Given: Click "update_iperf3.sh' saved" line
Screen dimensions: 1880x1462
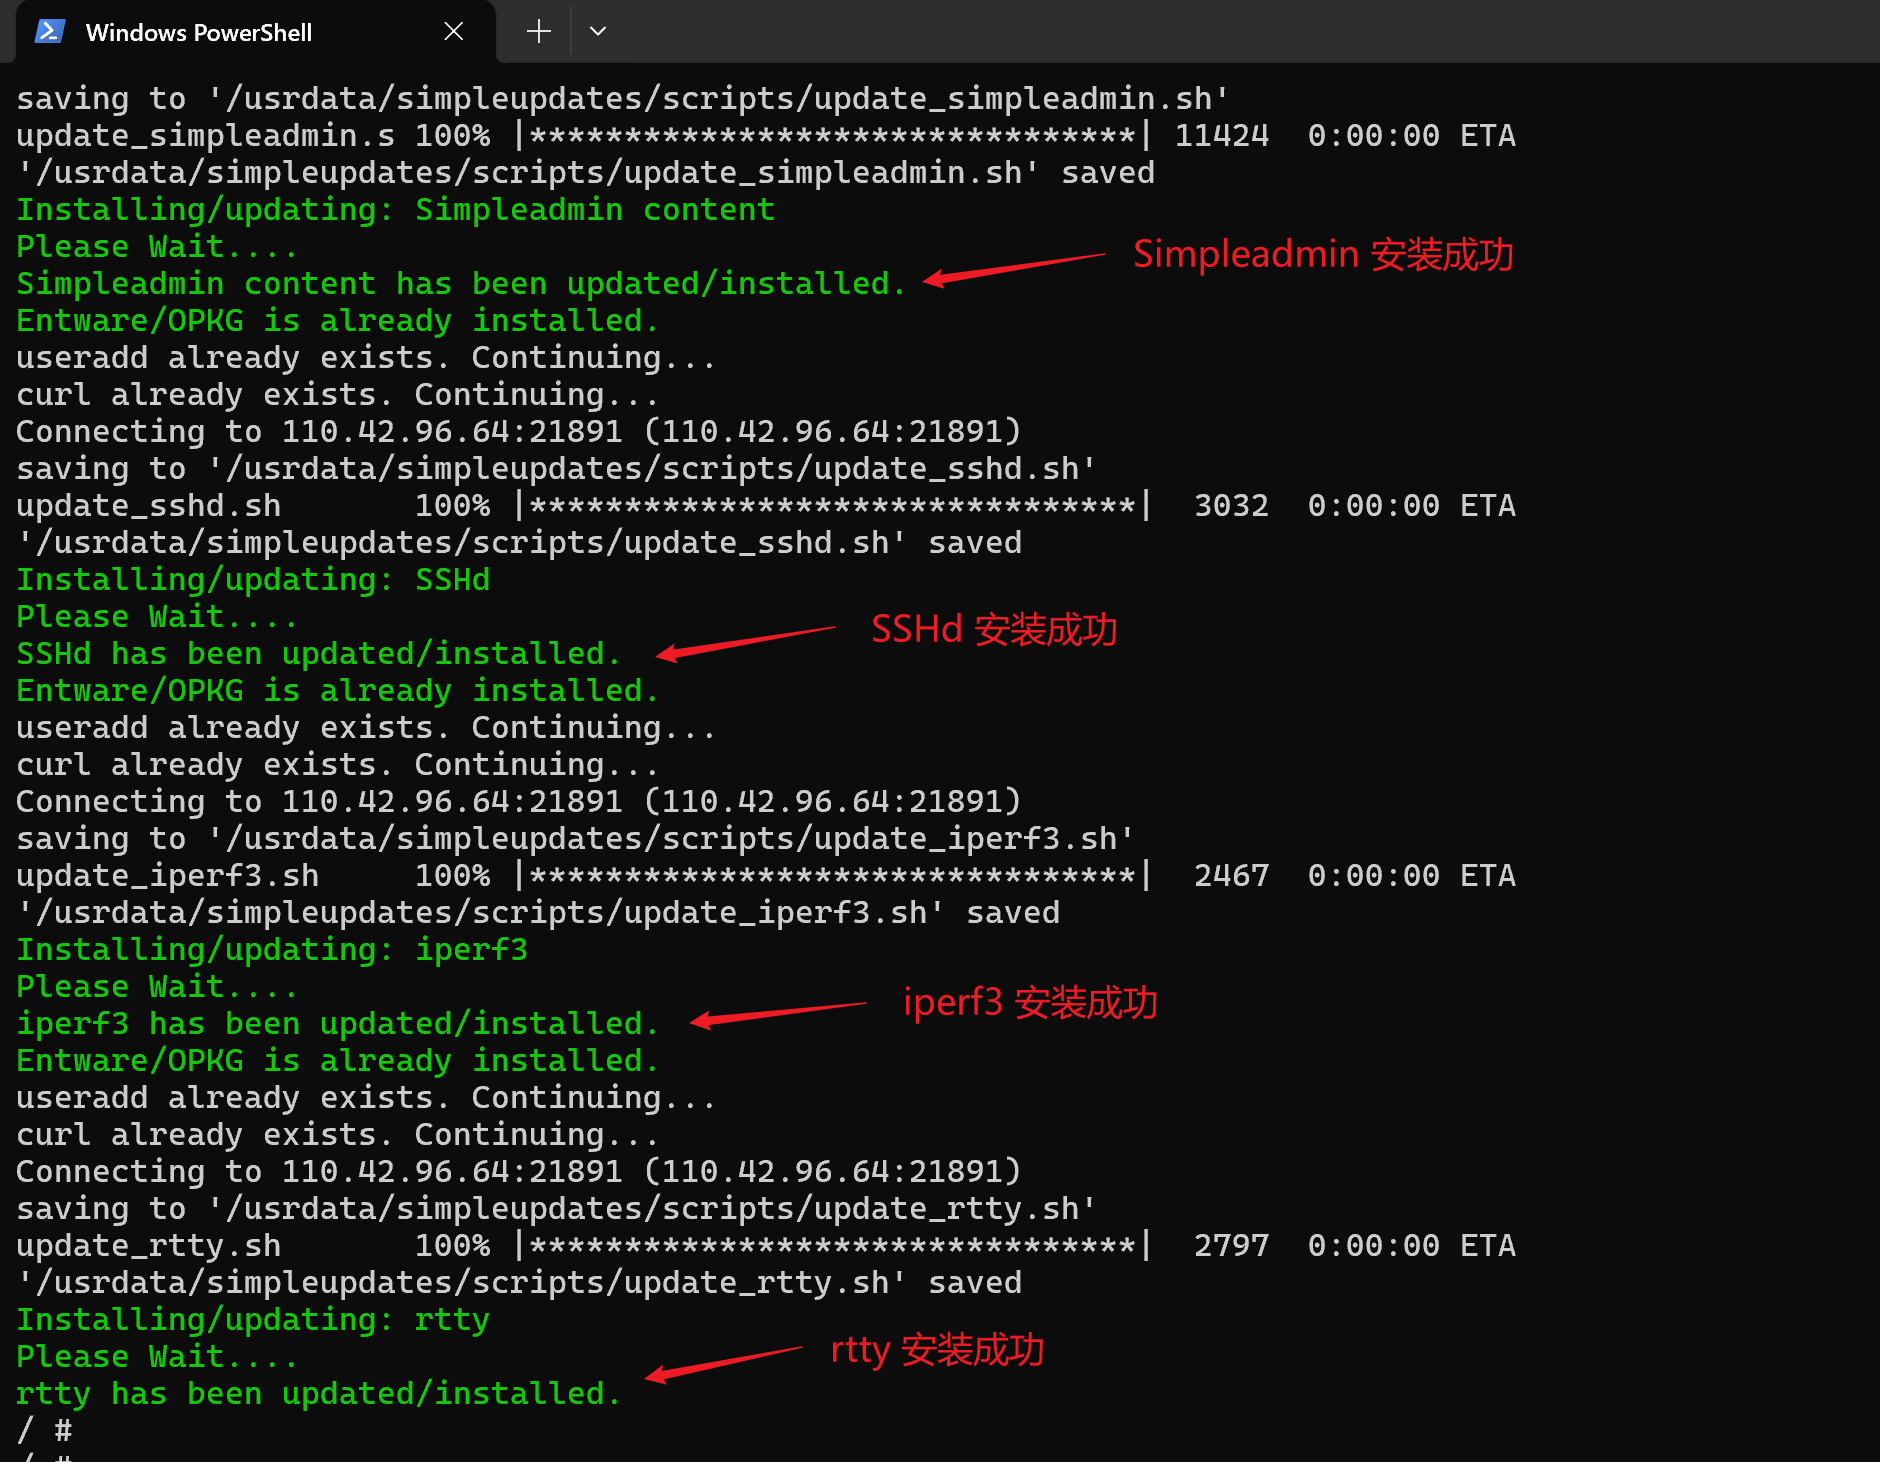Looking at the screenshot, I should [538, 913].
